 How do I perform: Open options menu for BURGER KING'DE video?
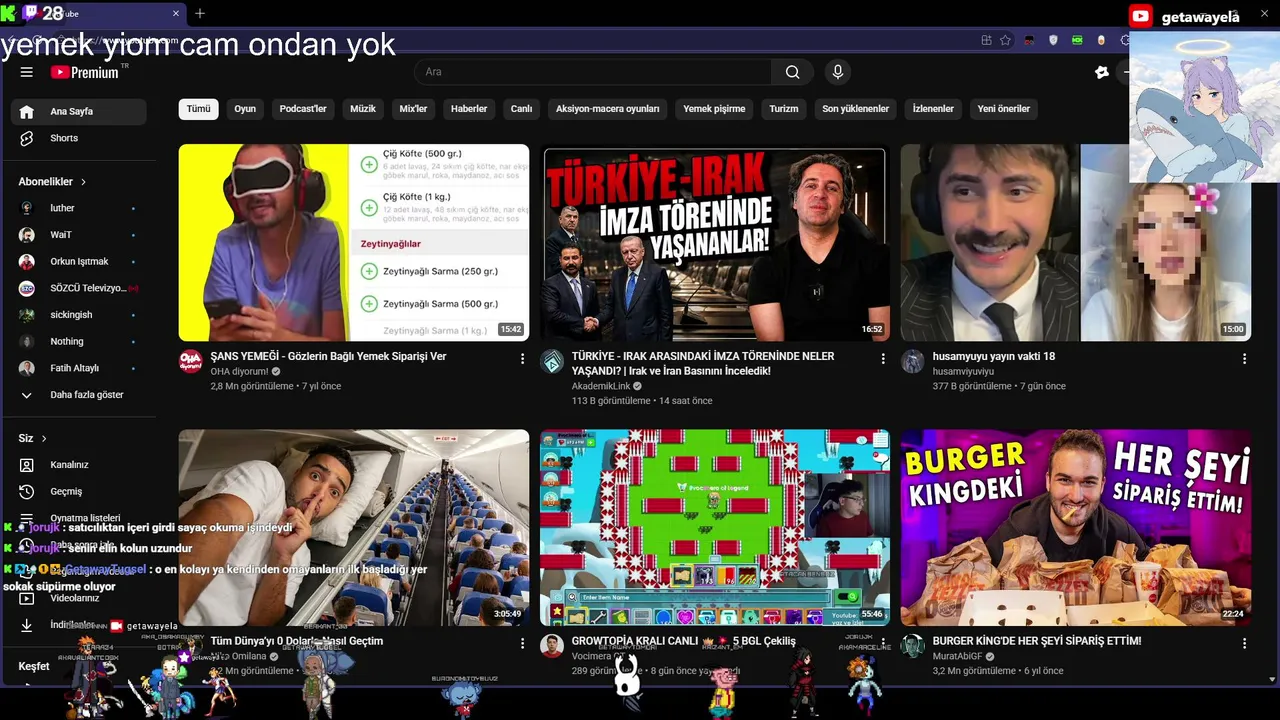coord(1244,644)
